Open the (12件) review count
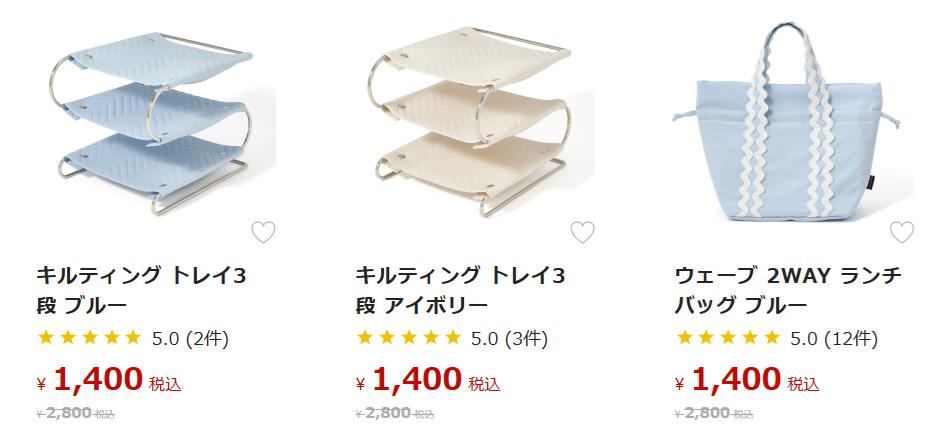934x432 pixels. pyautogui.click(x=850, y=338)
